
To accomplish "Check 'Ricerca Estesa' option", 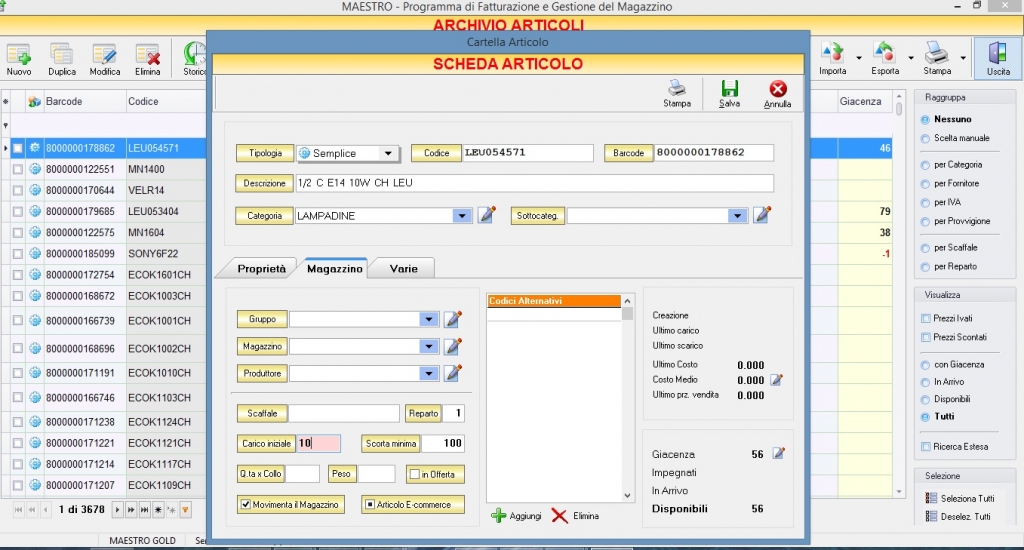I will [925, 447].
